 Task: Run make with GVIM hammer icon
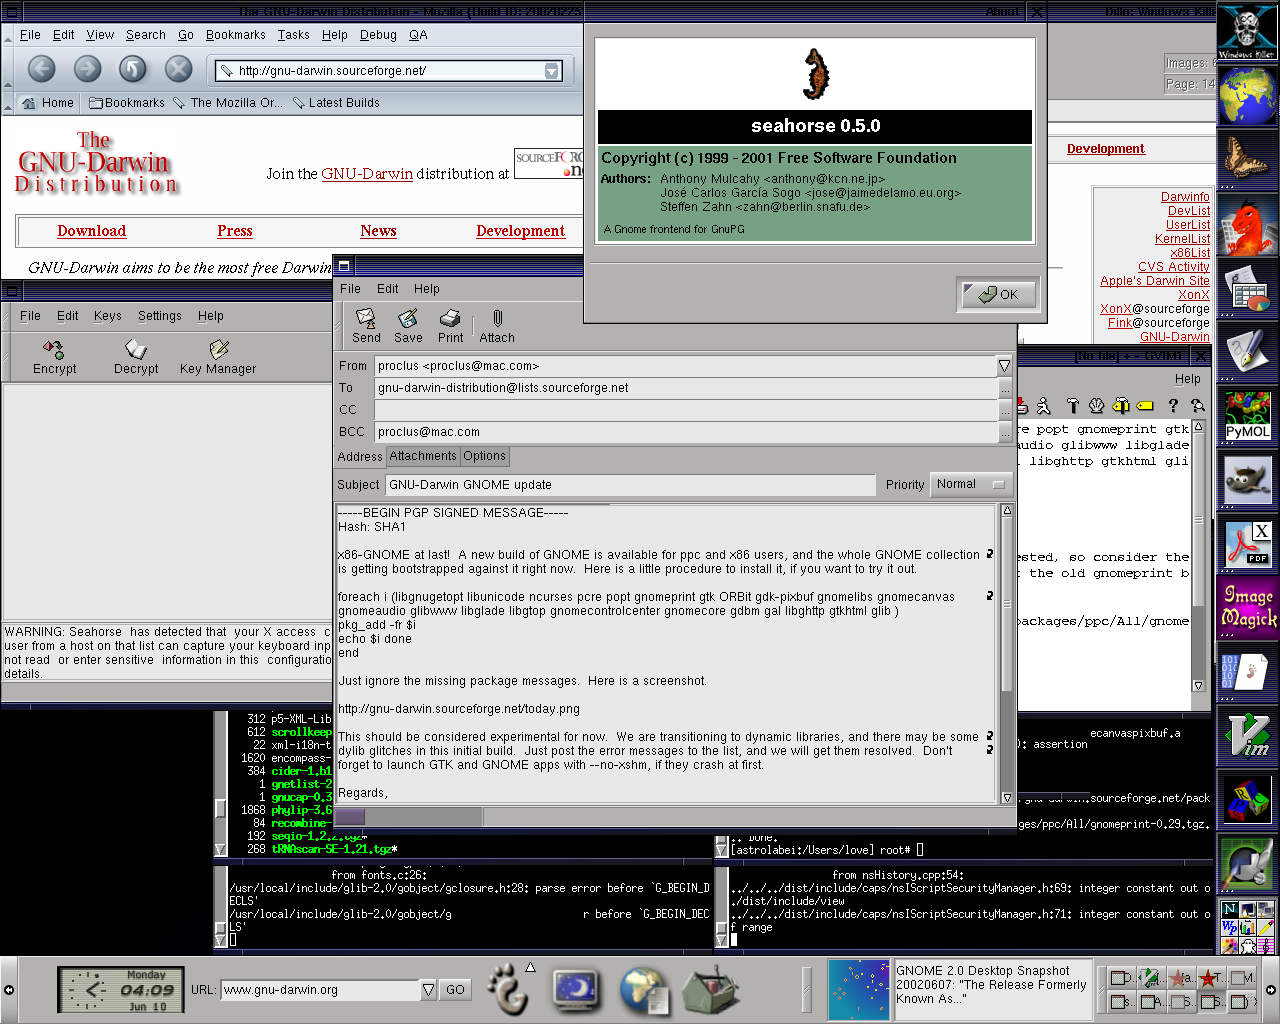point(1073,406)
